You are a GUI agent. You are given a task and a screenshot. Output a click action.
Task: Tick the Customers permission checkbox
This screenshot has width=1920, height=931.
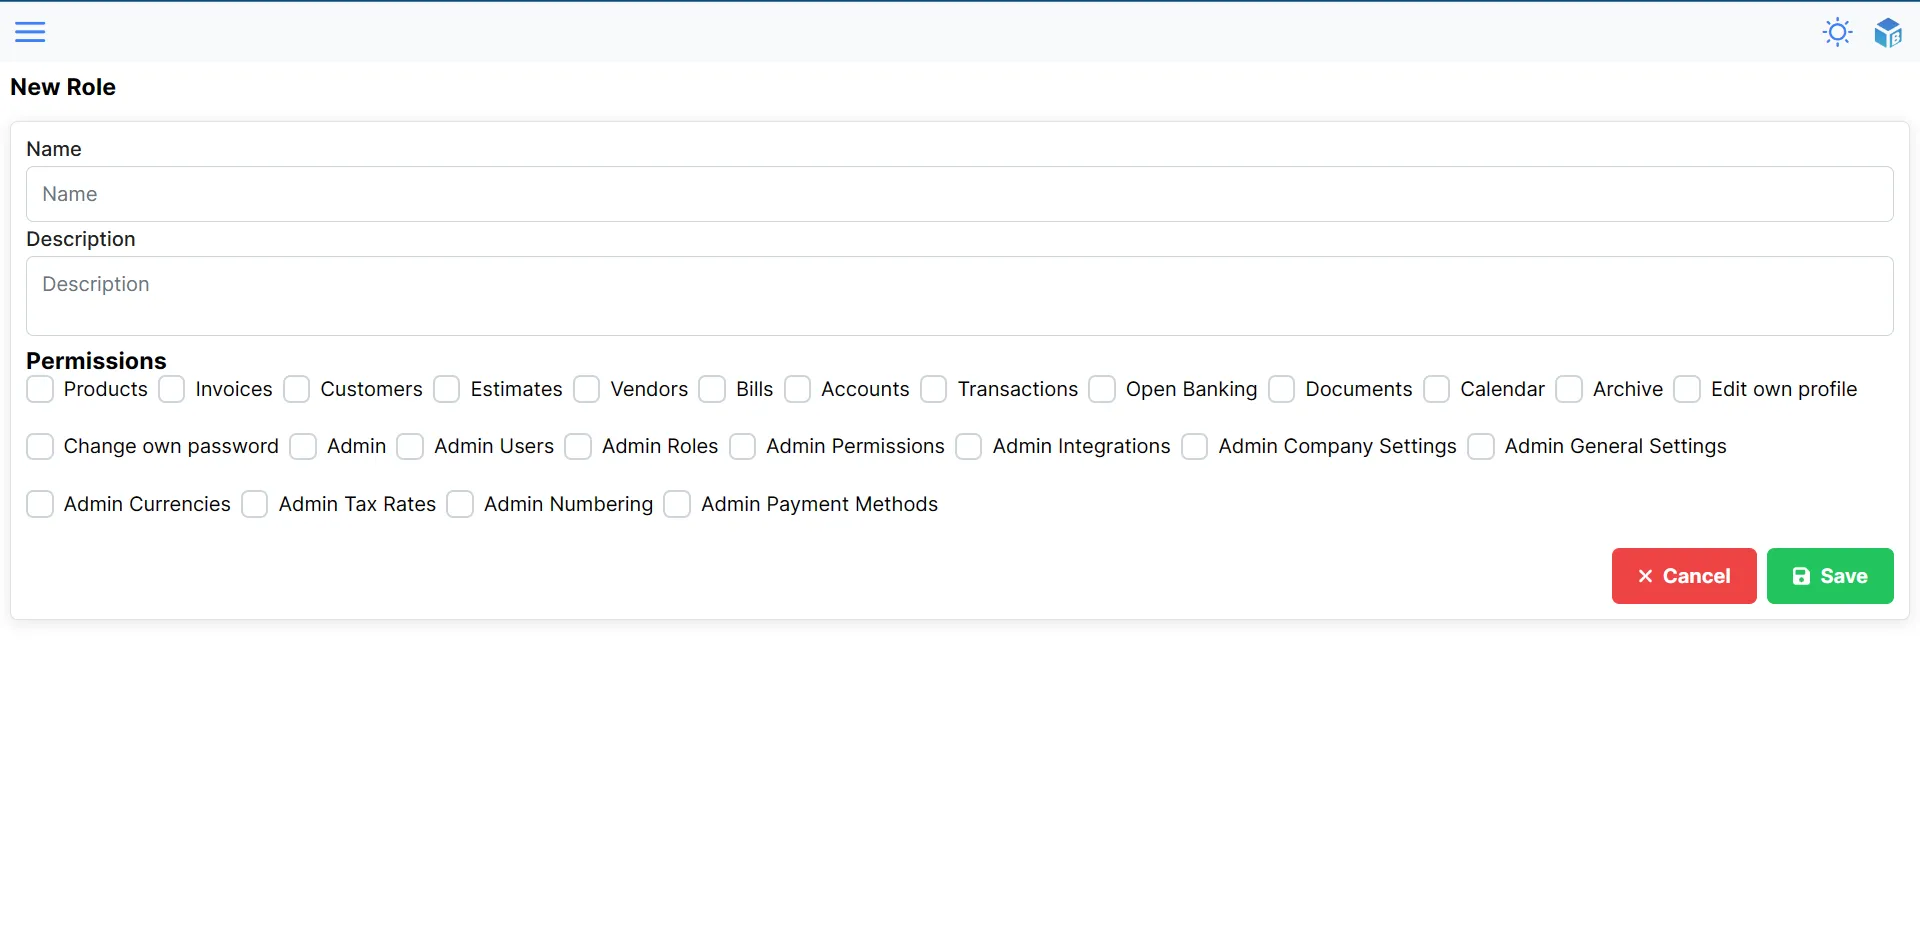297,389
